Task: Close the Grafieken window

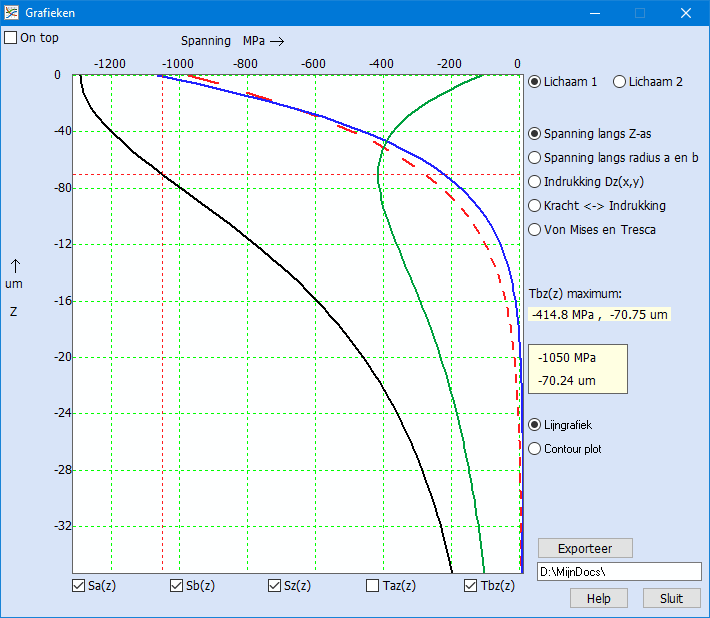Action: pyautogui.click(x=686, y=13)
